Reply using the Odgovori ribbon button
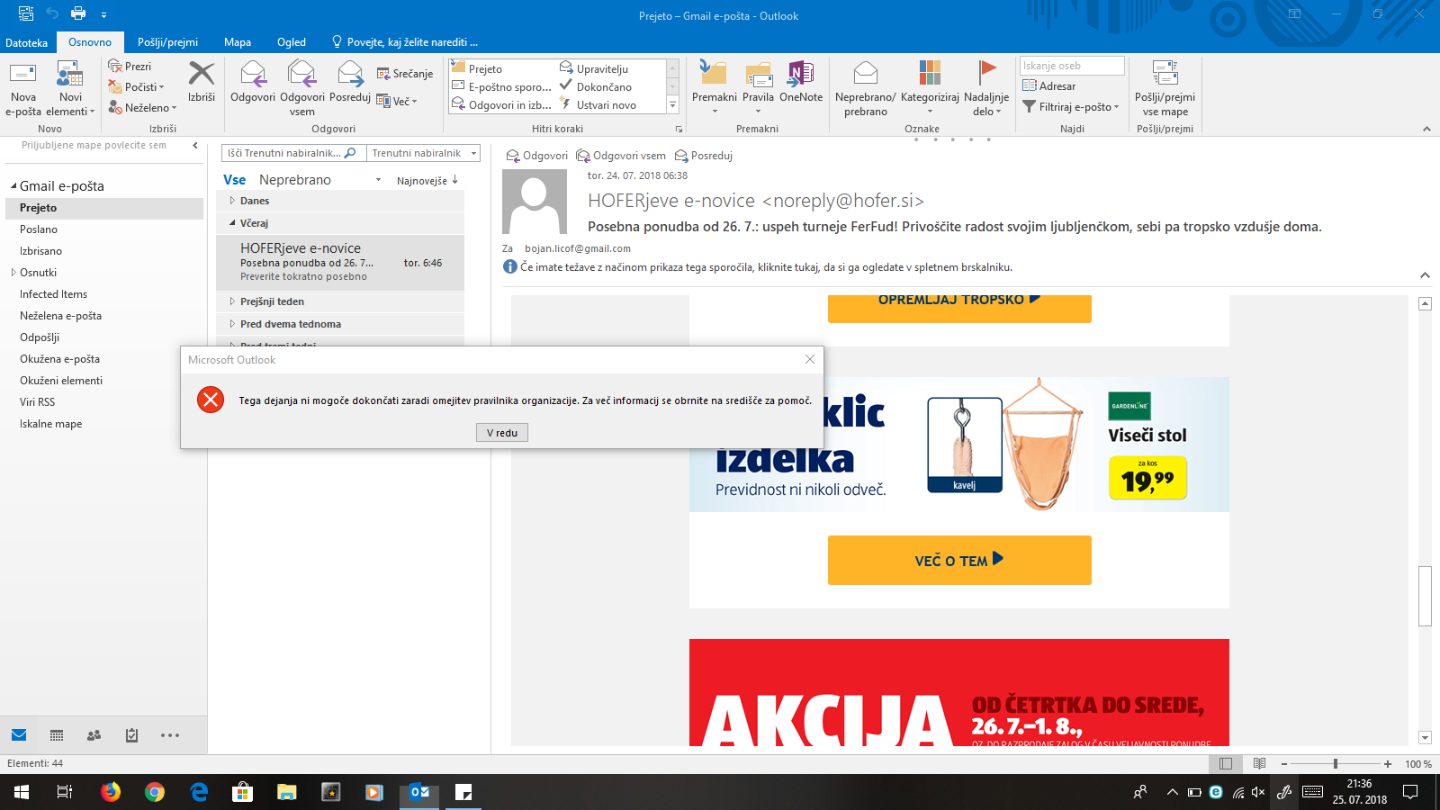This screenshot has width=1440, height=810. tap(253, 81)
